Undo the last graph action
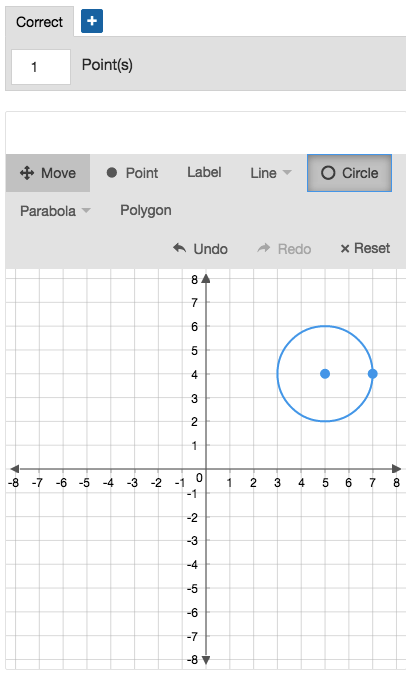This screenshot has width=413, height=673. [x=200, y=249]
